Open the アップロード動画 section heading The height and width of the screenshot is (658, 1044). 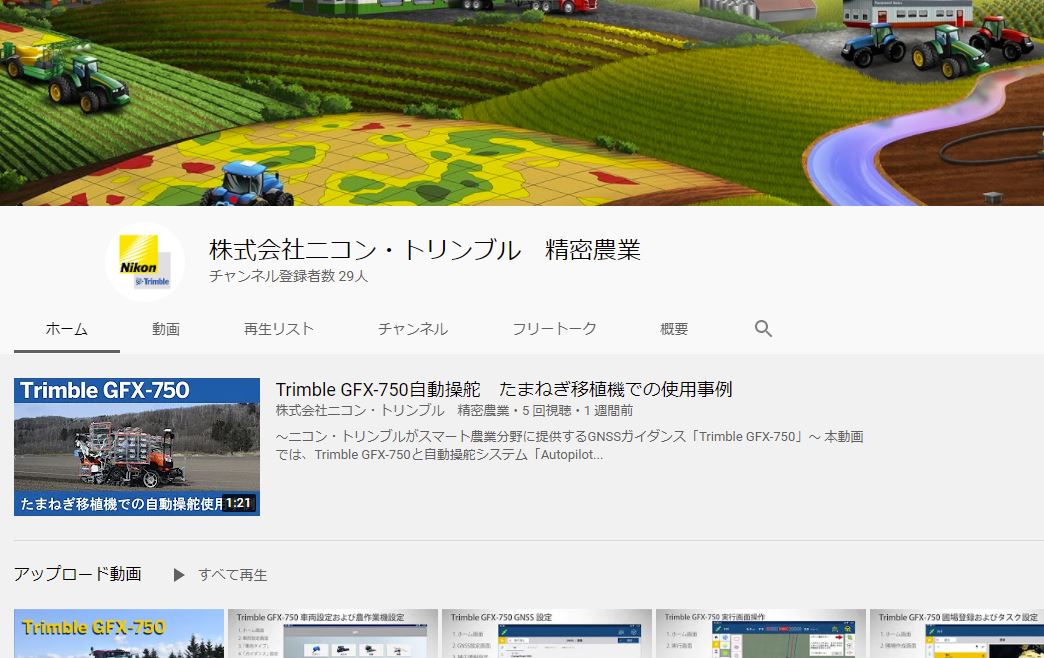[x=78, y=574]
